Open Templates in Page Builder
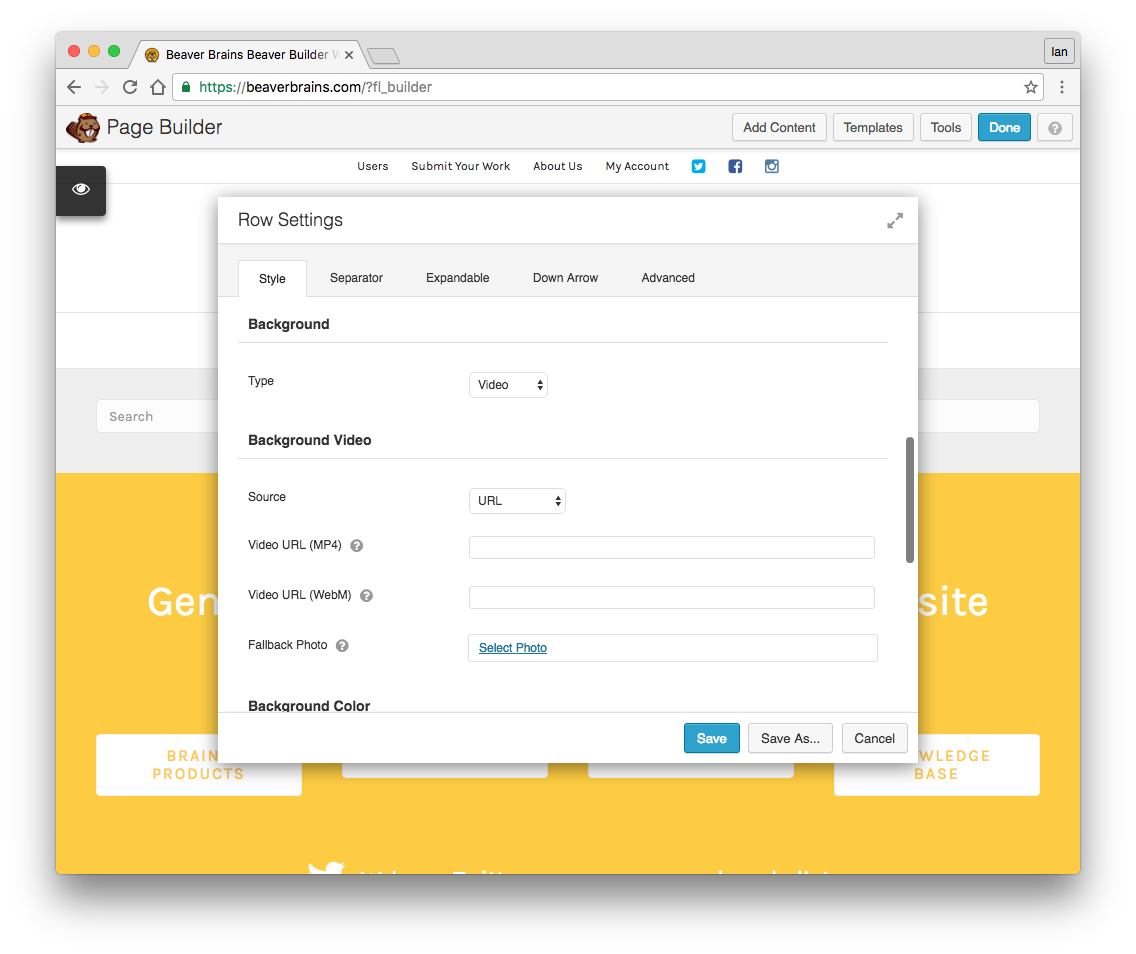The height and width of the screenshot is (954, 1136). click(x=873, y=127)
